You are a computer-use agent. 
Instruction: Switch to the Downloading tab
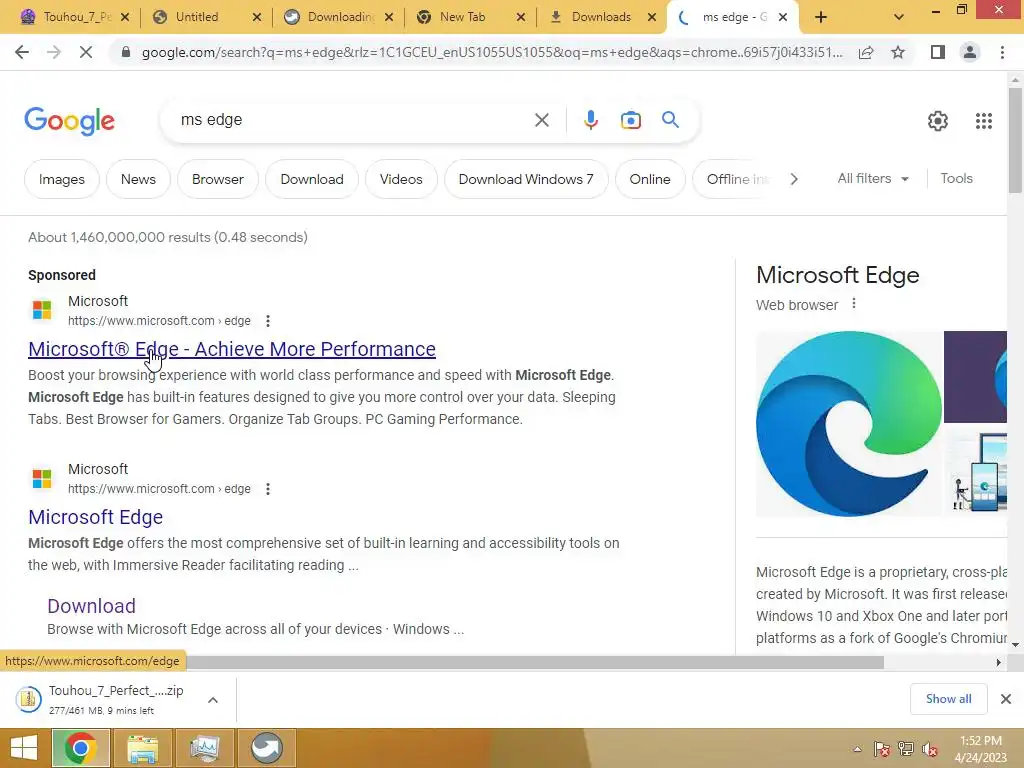(332, 17)
